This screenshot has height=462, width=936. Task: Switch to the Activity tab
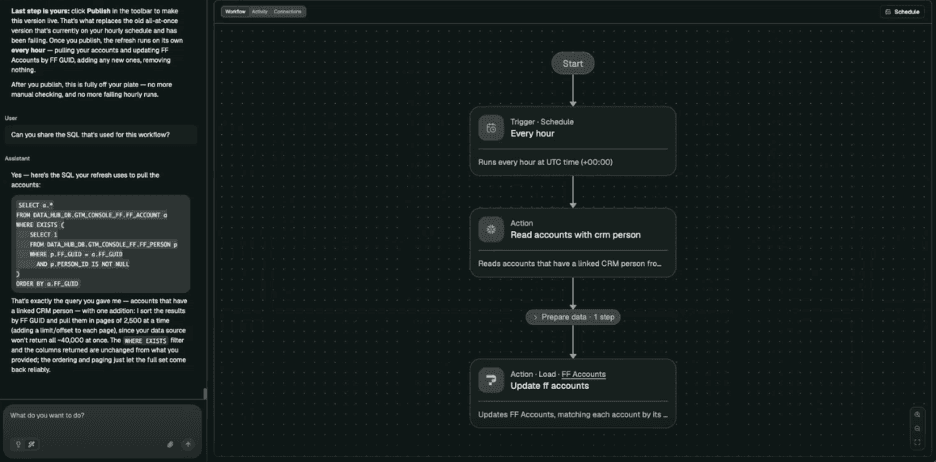(260, 11)
